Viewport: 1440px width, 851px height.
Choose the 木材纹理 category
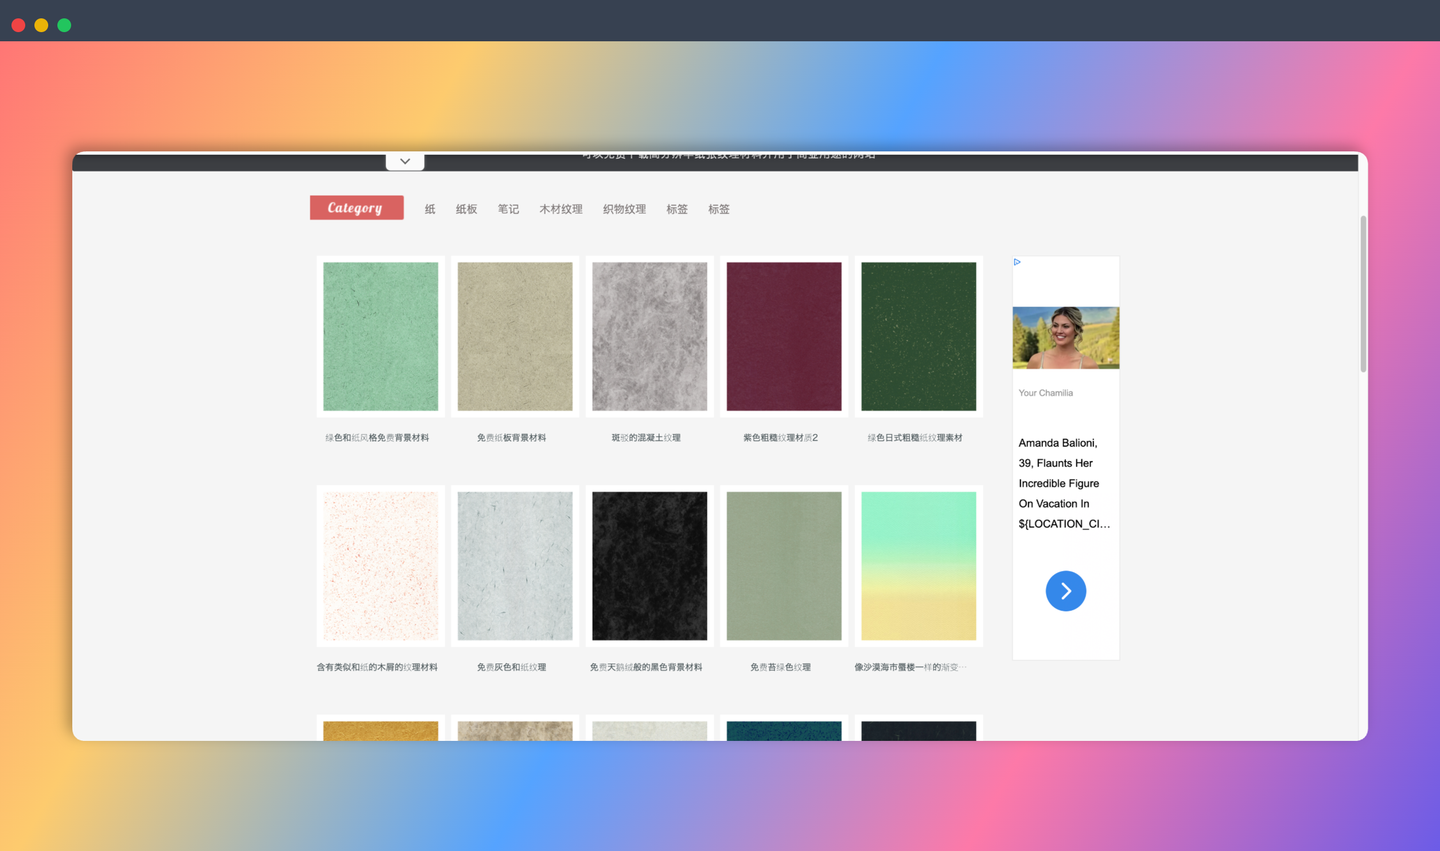560,209
